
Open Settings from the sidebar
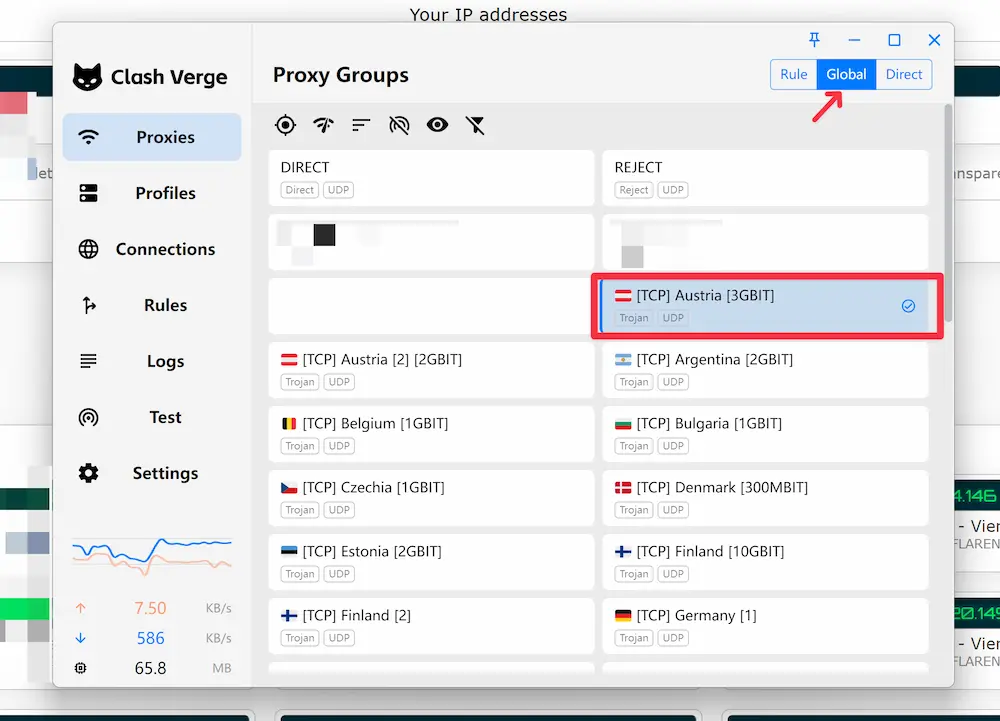pyautogui.click(x=152, y=473)
